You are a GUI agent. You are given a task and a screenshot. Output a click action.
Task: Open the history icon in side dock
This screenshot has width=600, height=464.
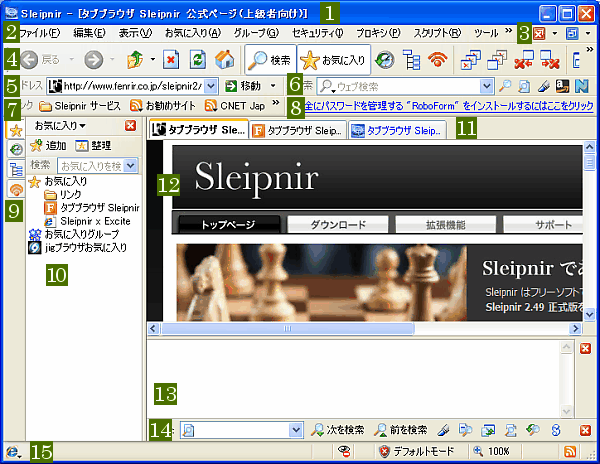coord(16,149)
